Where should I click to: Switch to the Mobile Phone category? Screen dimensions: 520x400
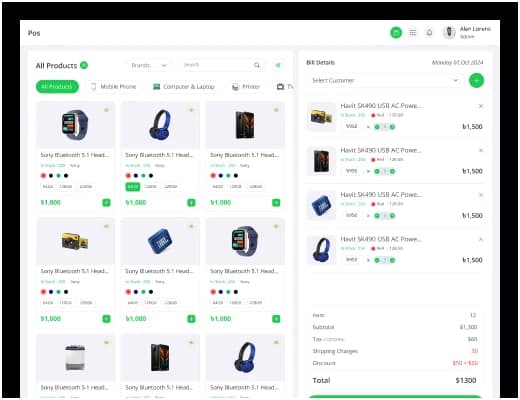113,87
